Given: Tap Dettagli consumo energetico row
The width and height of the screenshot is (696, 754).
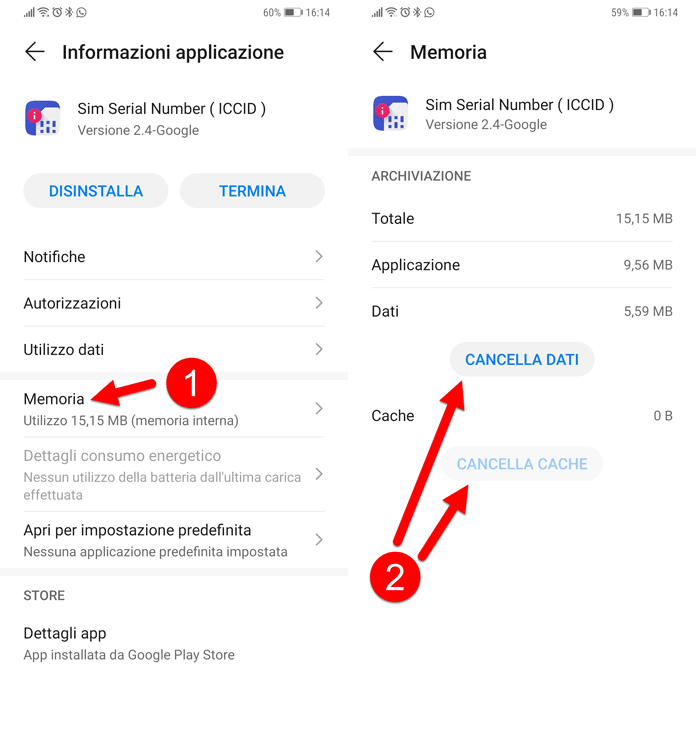Looking at the screenshot, I should click(x=160, y=474).
